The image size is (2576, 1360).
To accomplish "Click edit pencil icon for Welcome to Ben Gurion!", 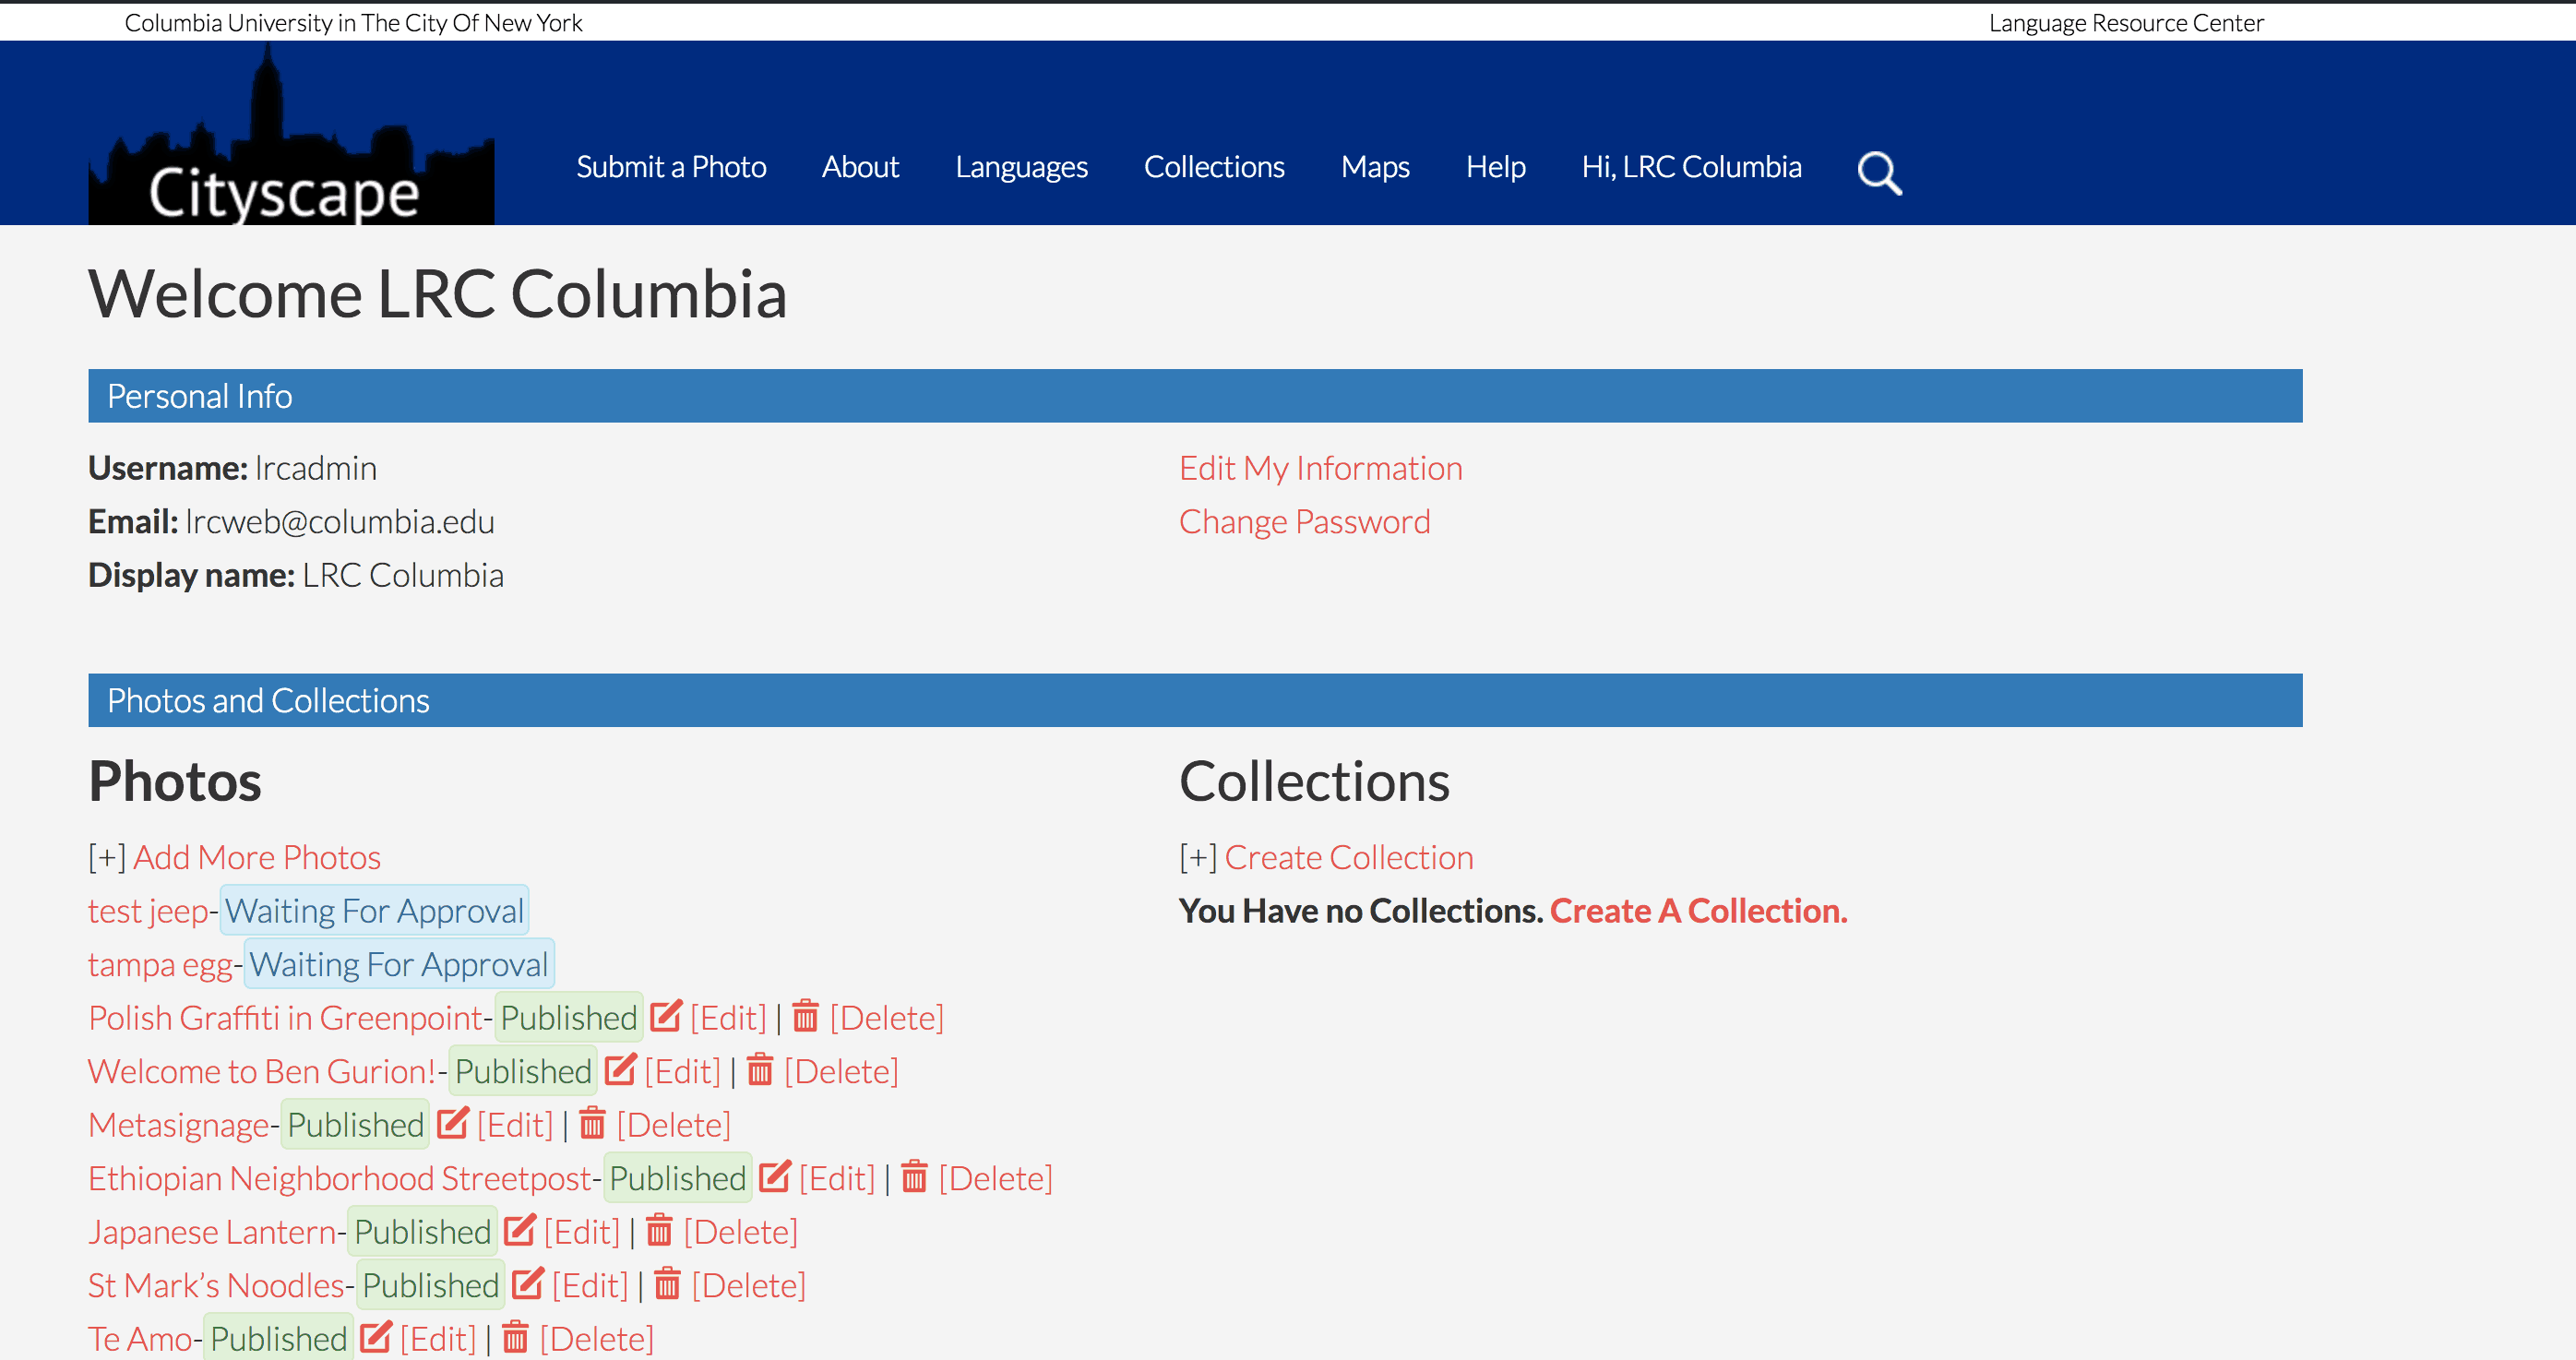I will 620,1070.
